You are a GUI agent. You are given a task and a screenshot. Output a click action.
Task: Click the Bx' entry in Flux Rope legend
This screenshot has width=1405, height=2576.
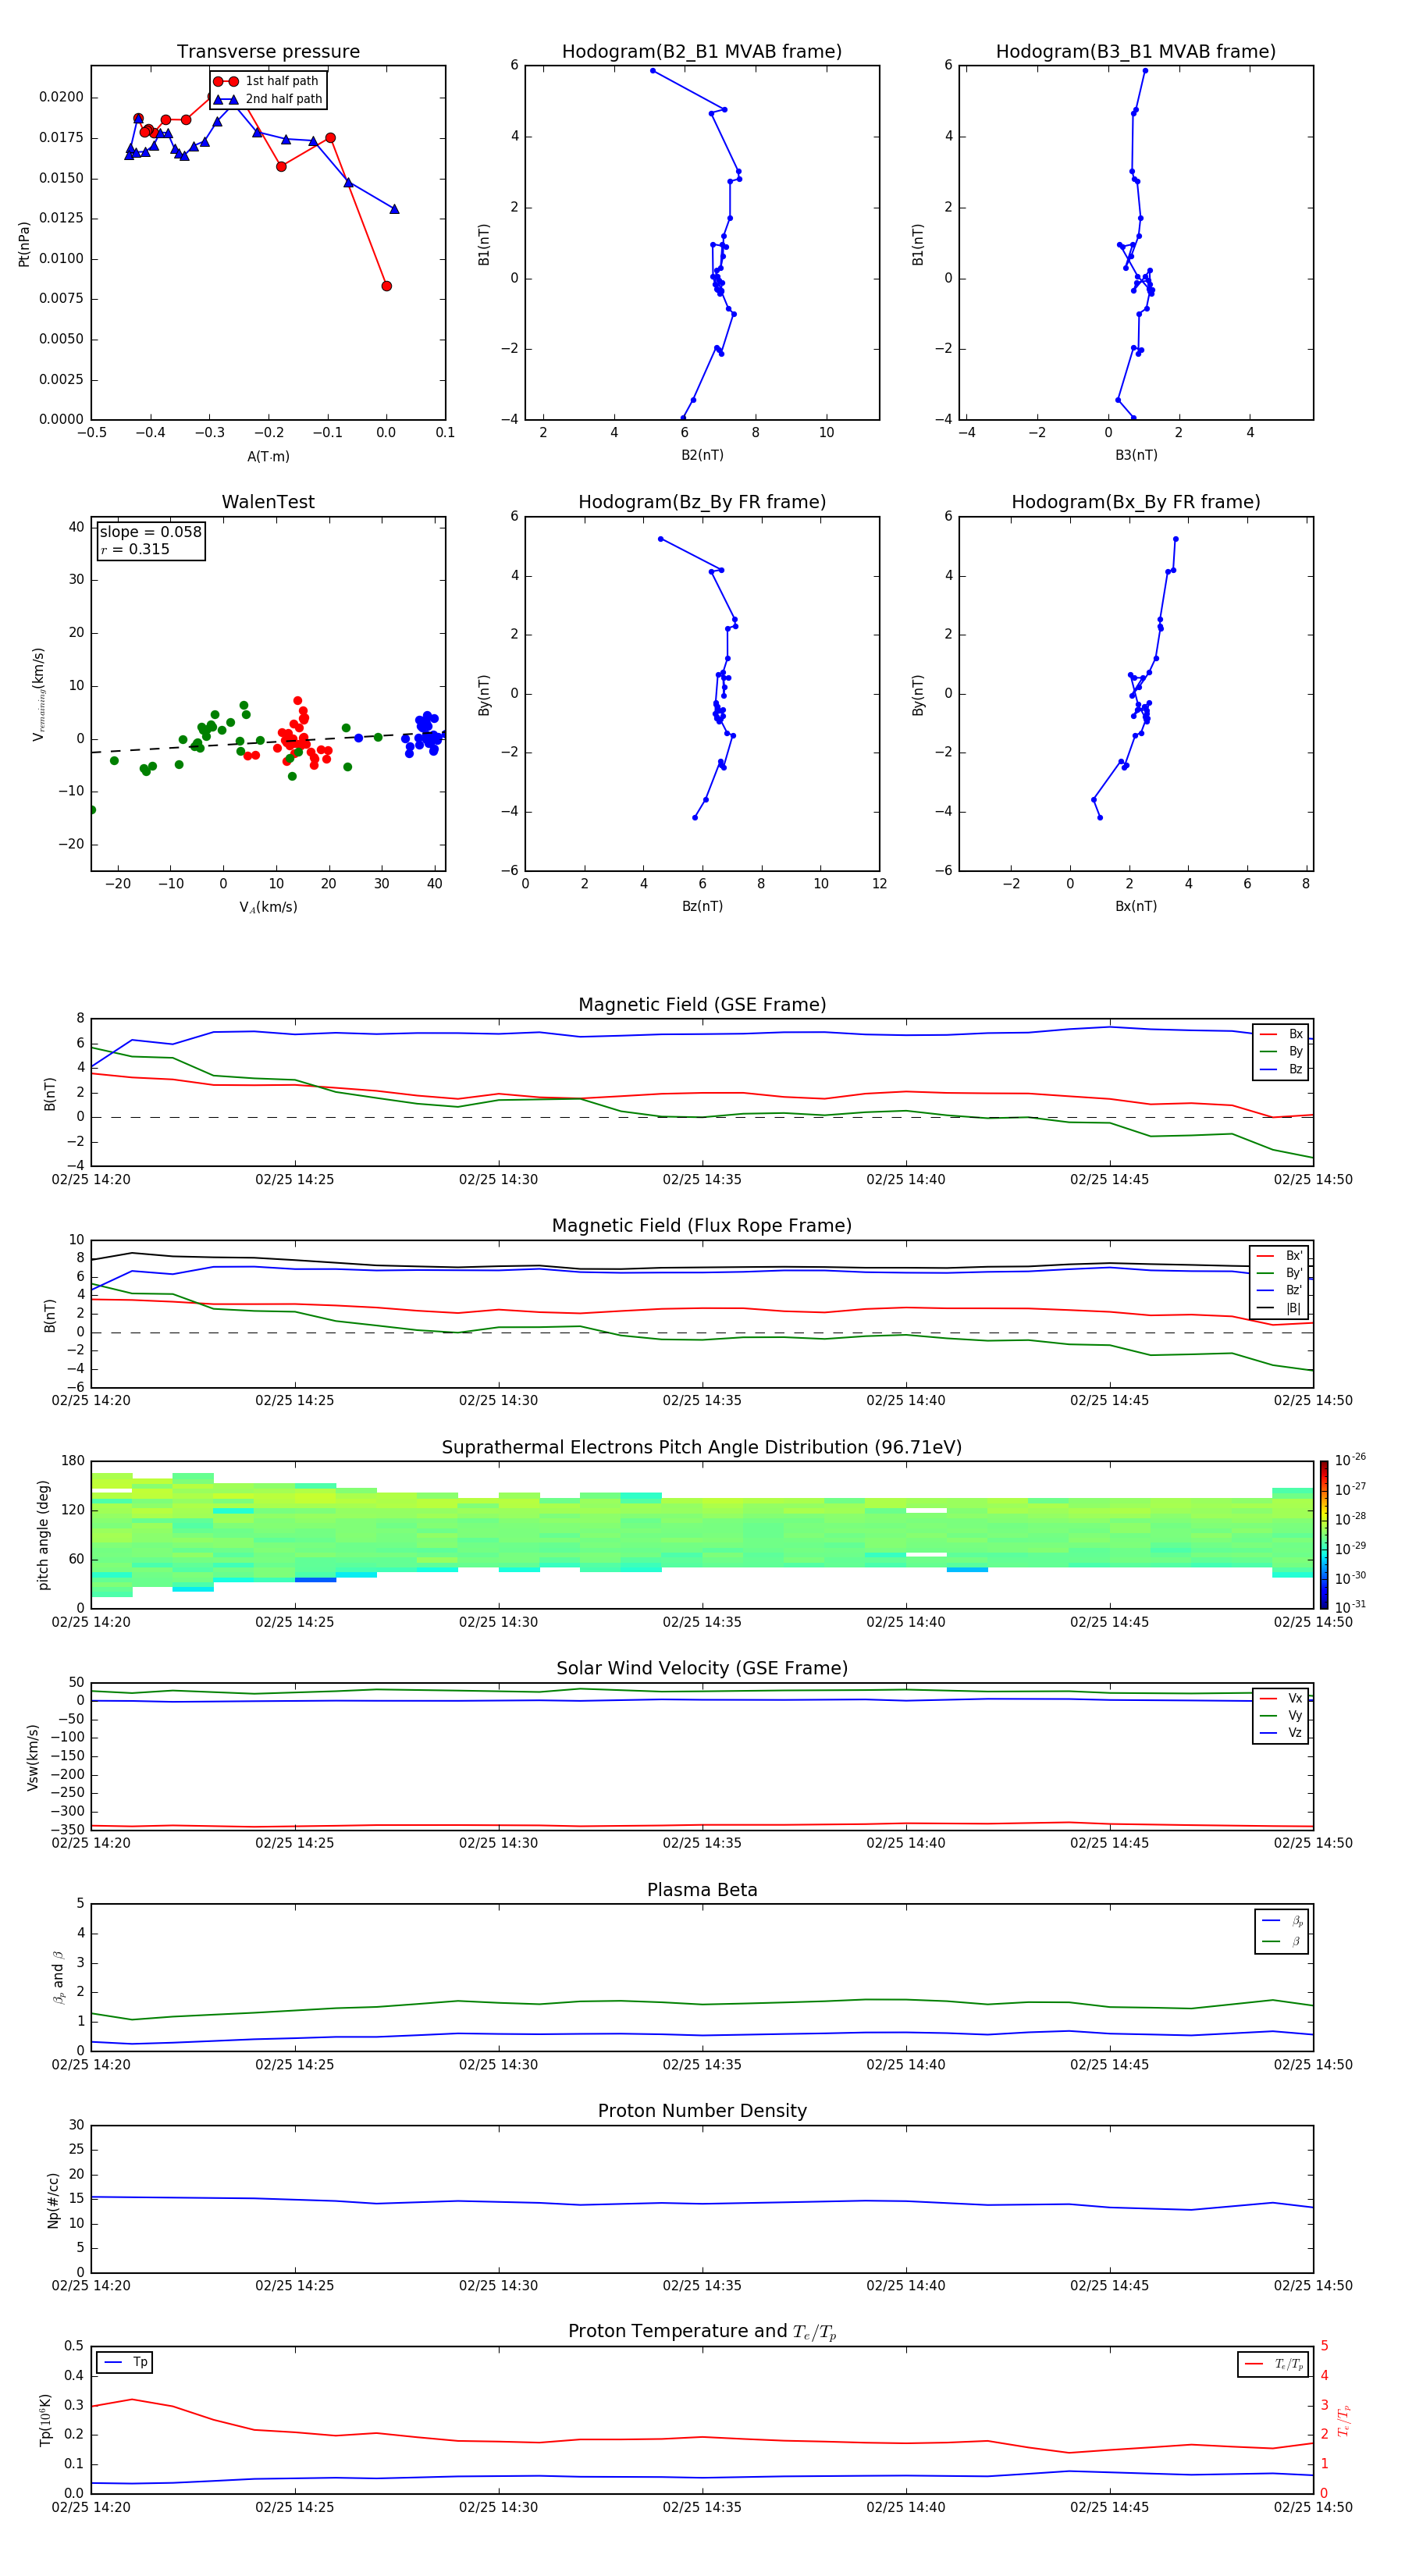tap(1279, 1256)
